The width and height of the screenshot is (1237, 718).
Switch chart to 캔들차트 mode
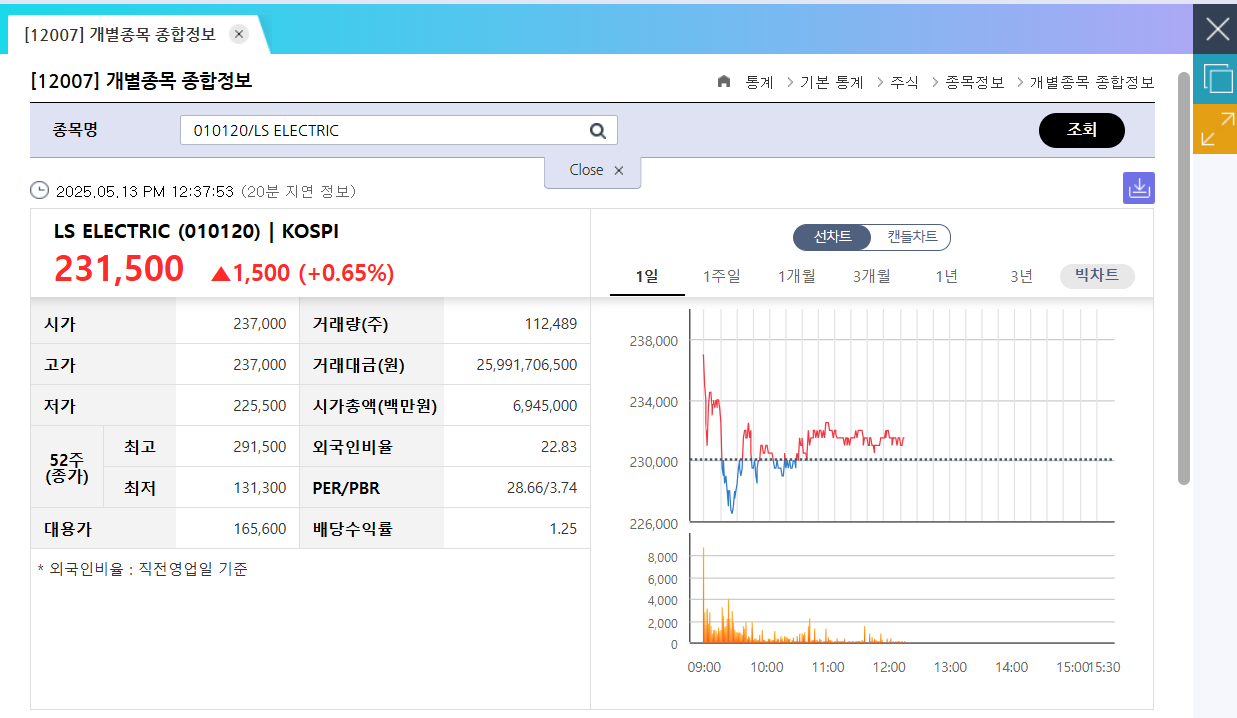908,237
